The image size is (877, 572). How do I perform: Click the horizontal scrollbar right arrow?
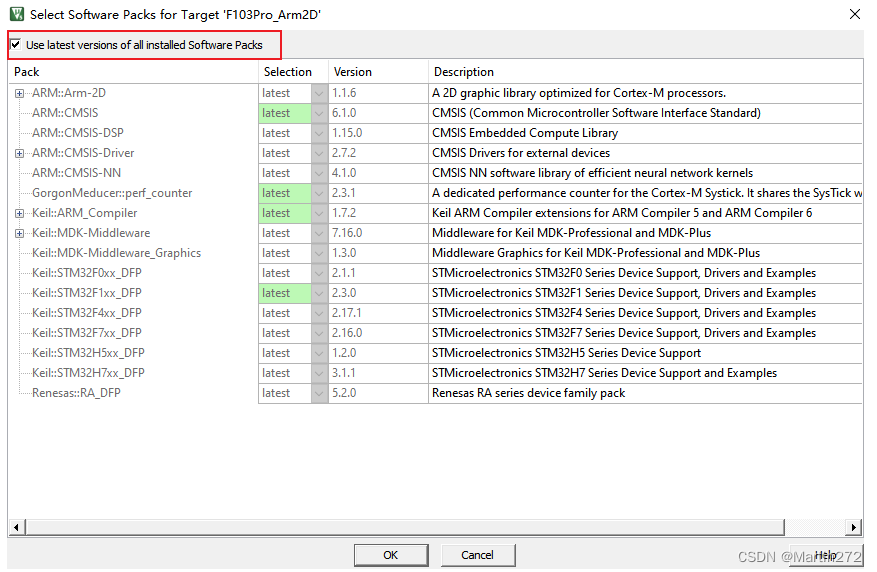[x=854, y=527]
